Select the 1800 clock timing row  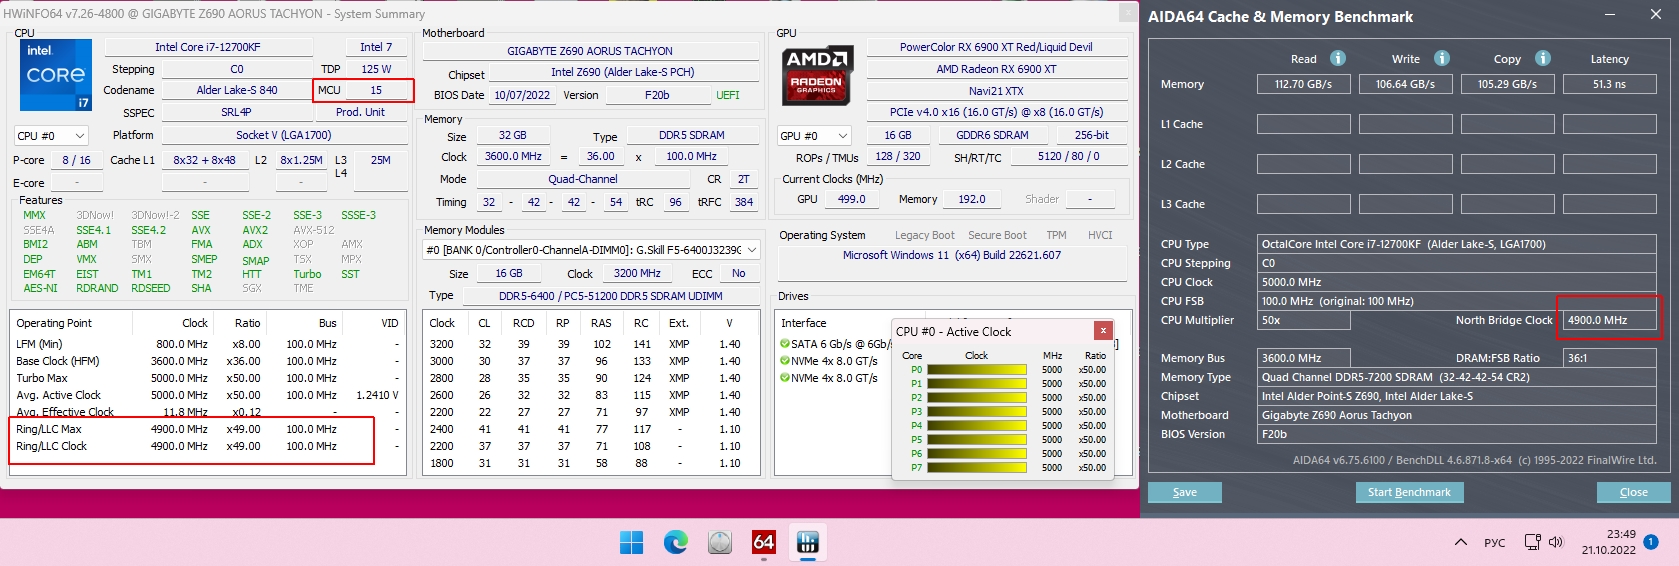coord(592,463)
